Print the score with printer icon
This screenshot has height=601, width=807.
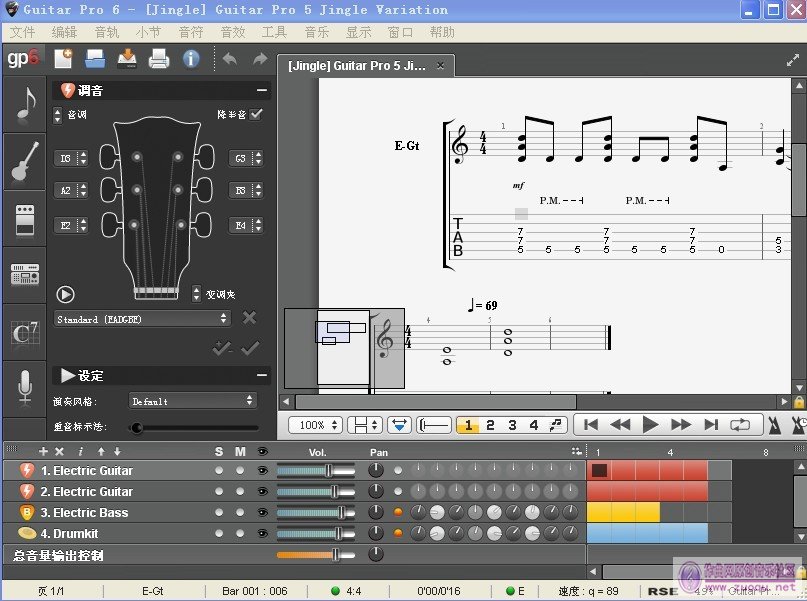coord(159,59)
